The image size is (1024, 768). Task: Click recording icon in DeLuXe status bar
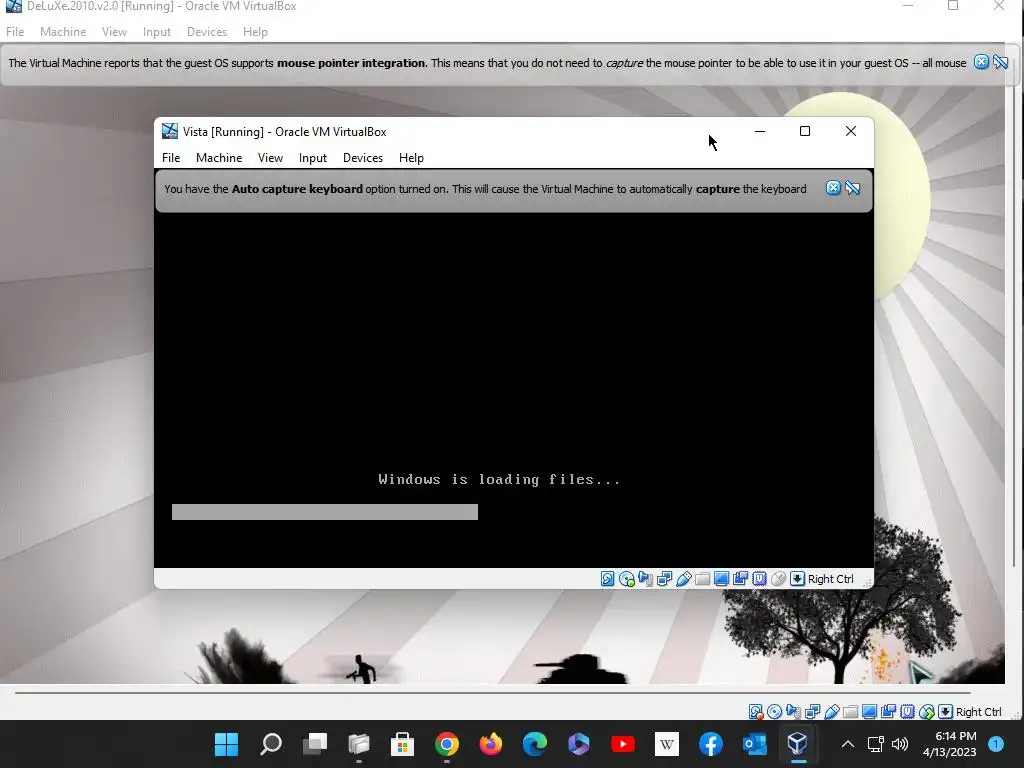(888, 712)
